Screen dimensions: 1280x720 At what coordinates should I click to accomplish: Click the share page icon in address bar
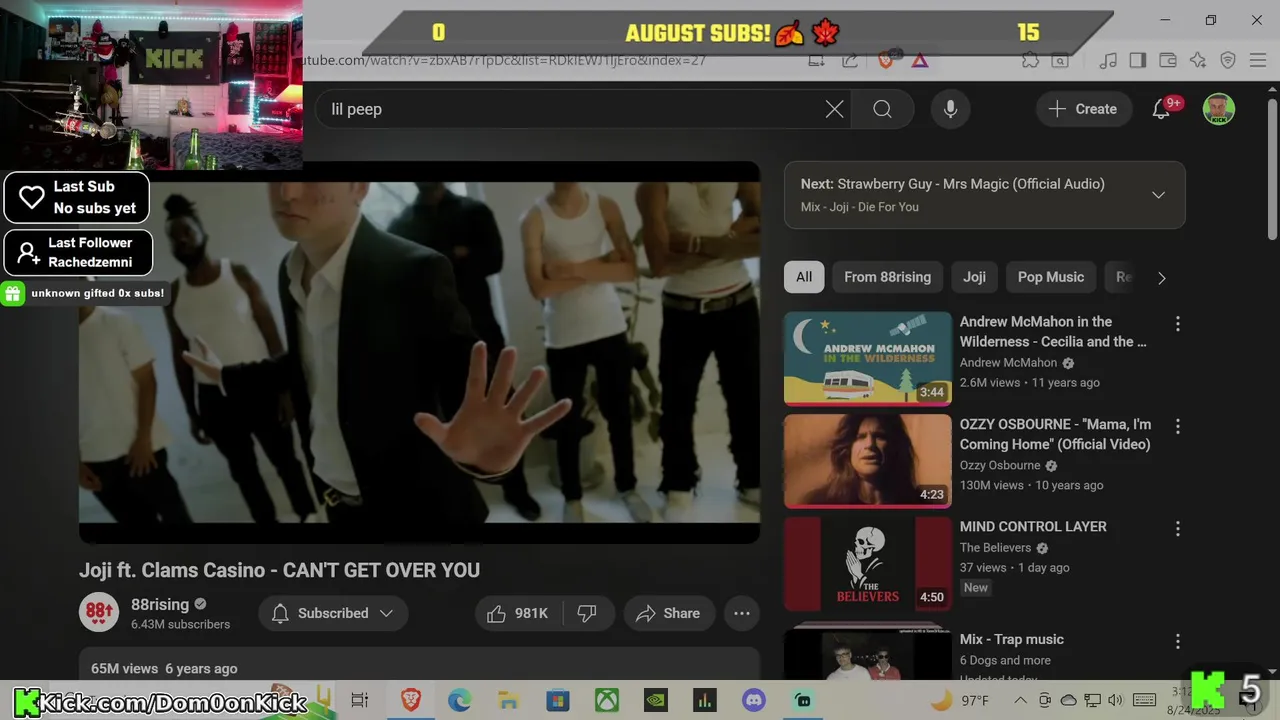point(850,60)
